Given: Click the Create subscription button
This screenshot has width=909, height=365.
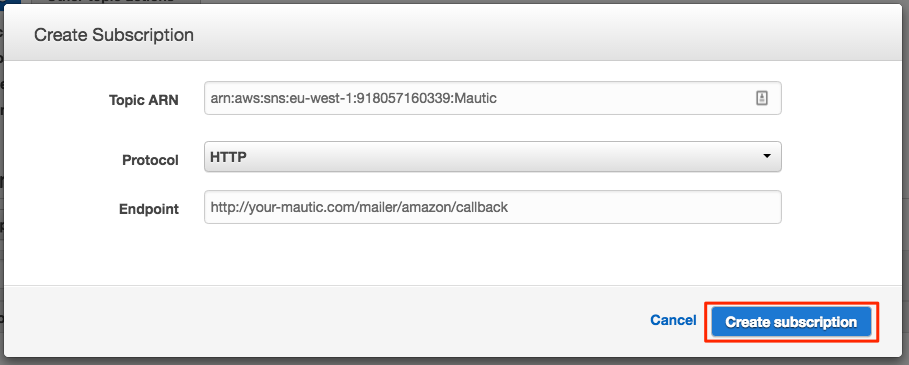Looking at the screenshot, I should point(791,322).
